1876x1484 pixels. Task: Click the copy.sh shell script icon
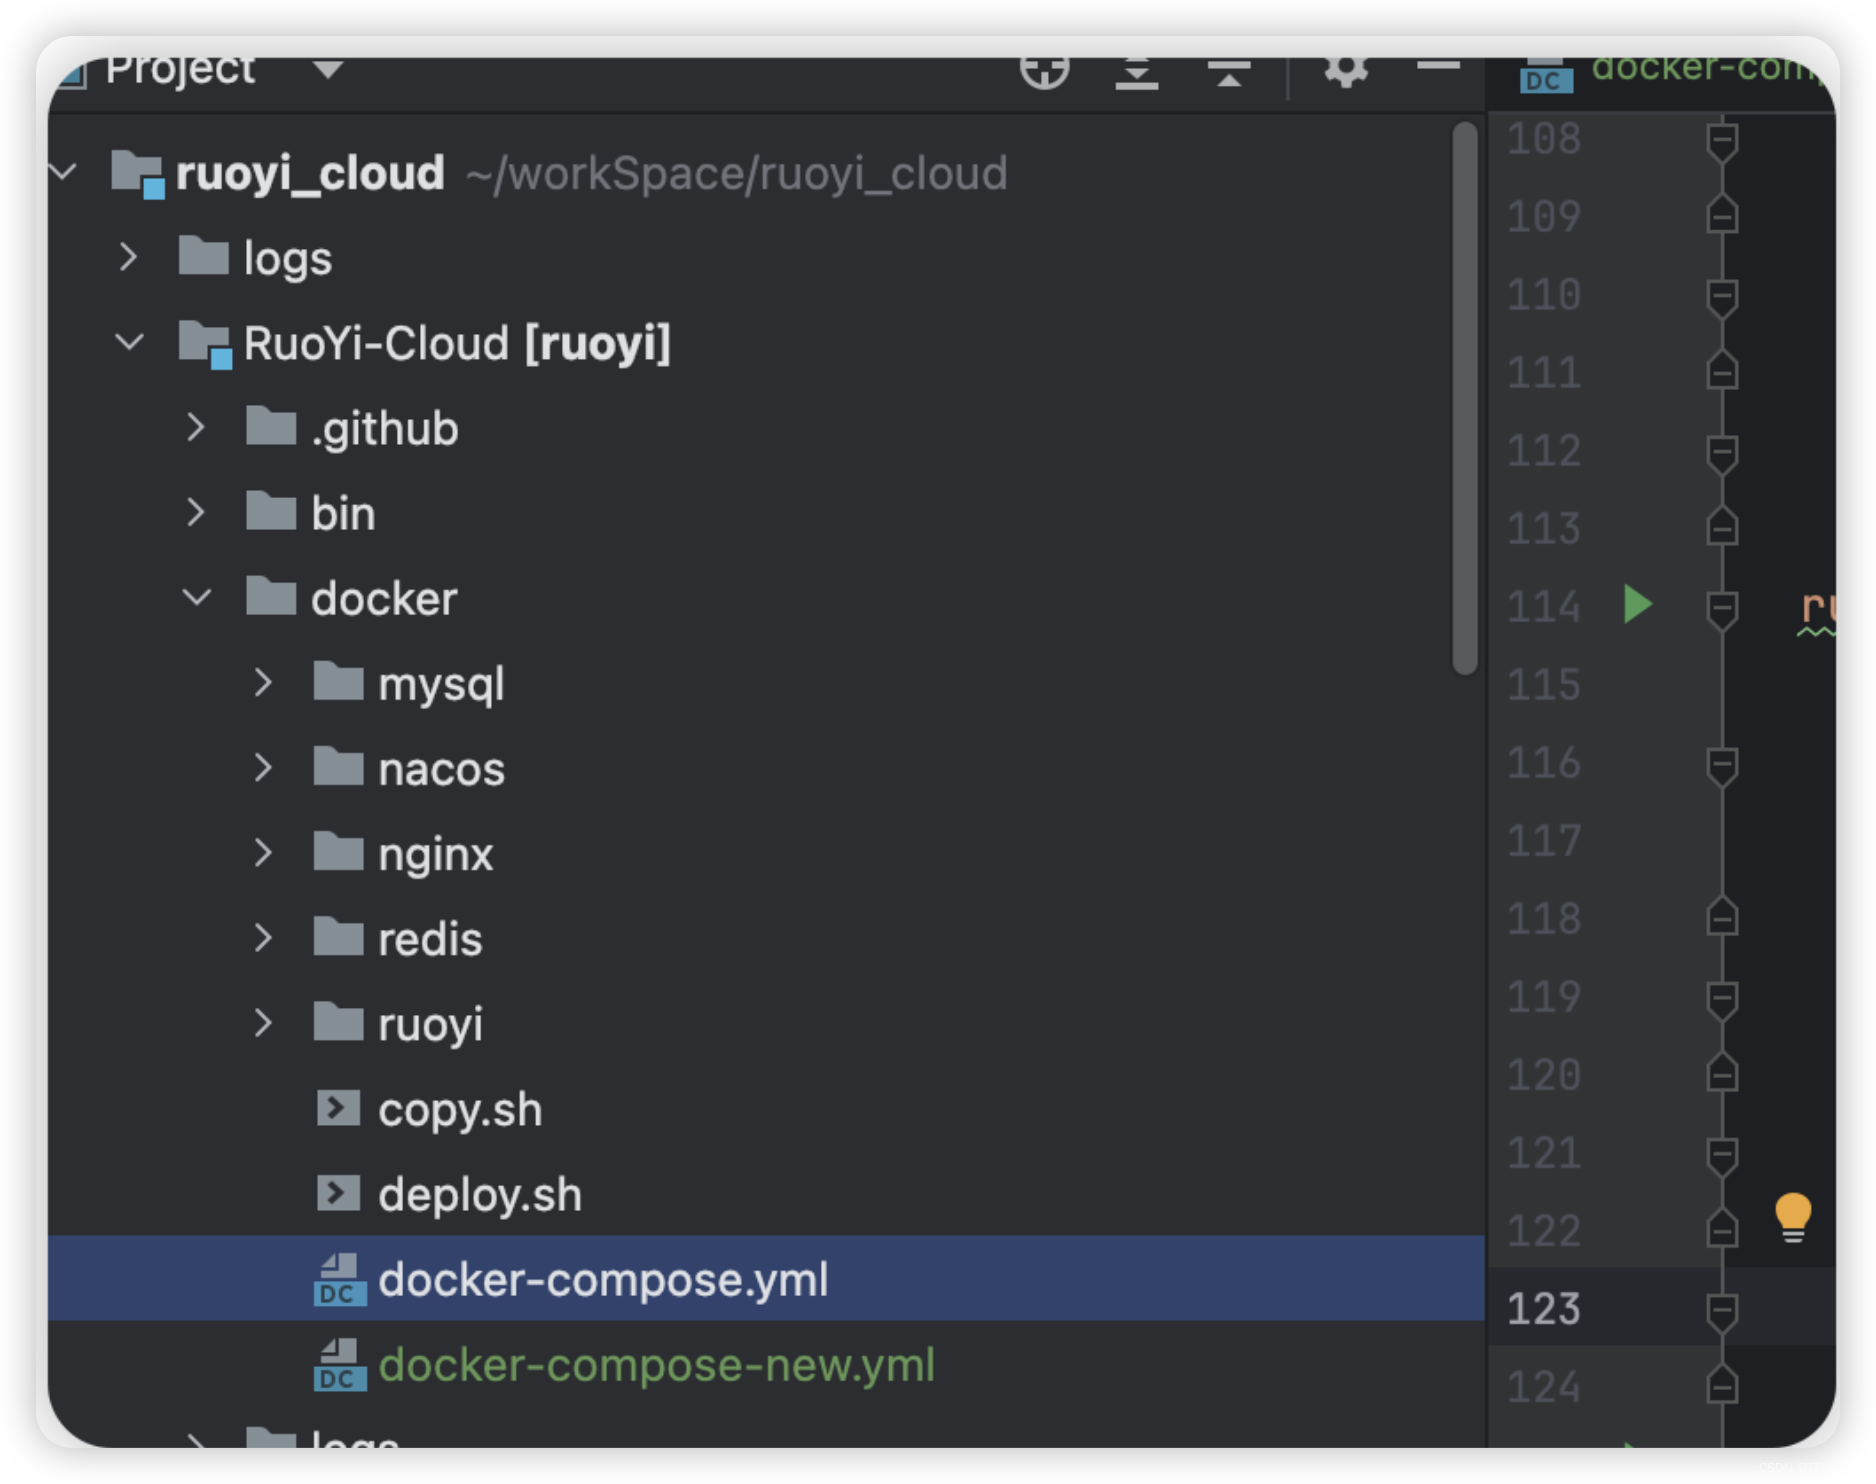tap(337, 1108)
